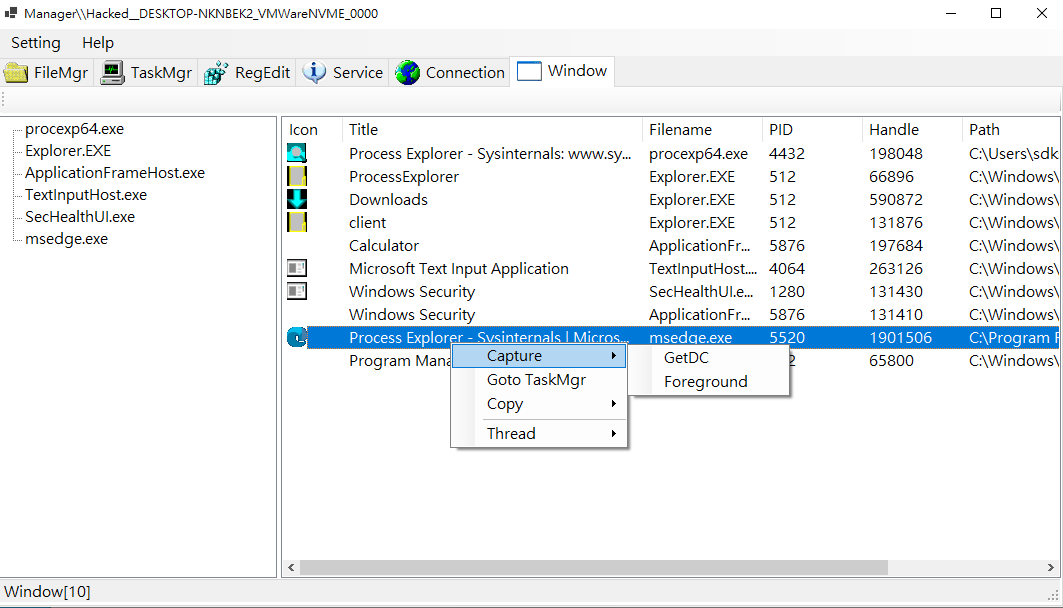The image size is (1063, 608).
Task: Select GetDC in the Capture submenu
Action: 708,357
